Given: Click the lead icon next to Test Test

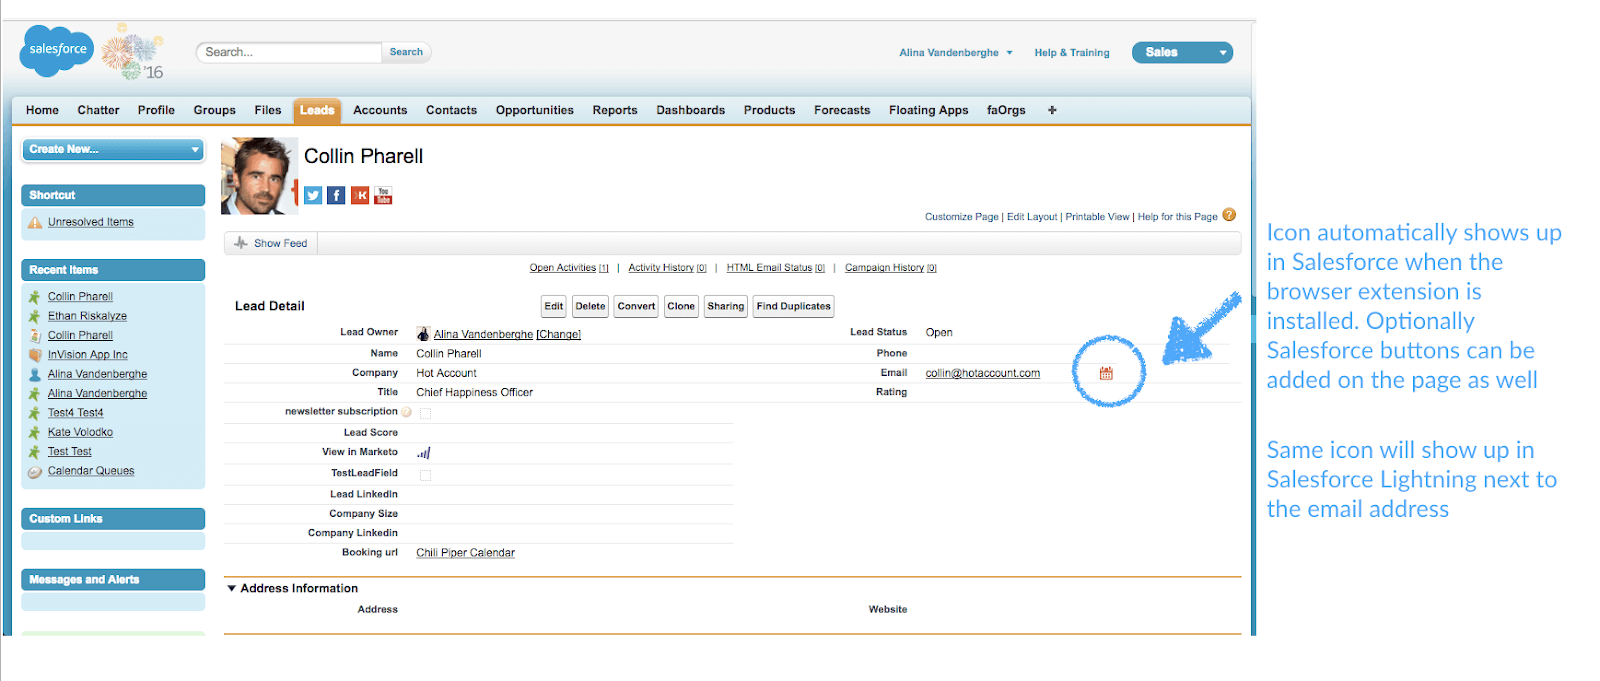Looking at the screenshot, I should 35,452.
